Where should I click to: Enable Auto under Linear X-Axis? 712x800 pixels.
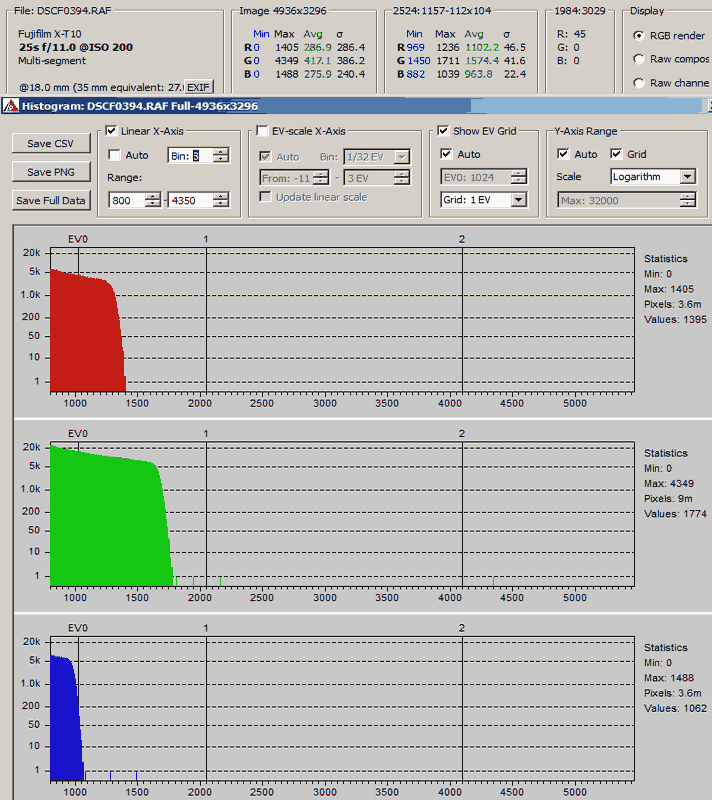tap(115, 155)
